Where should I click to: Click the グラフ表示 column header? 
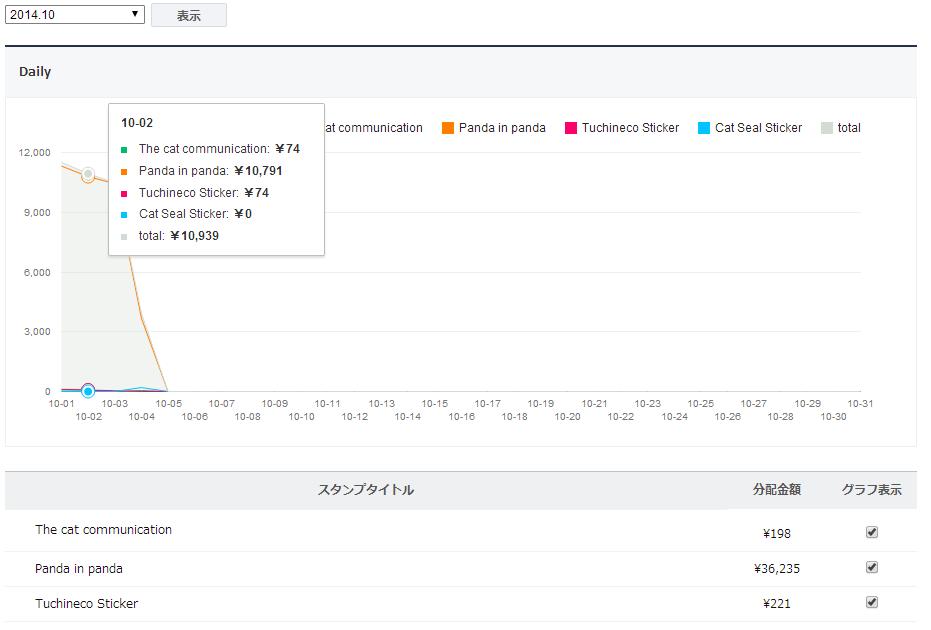point(872,489)
